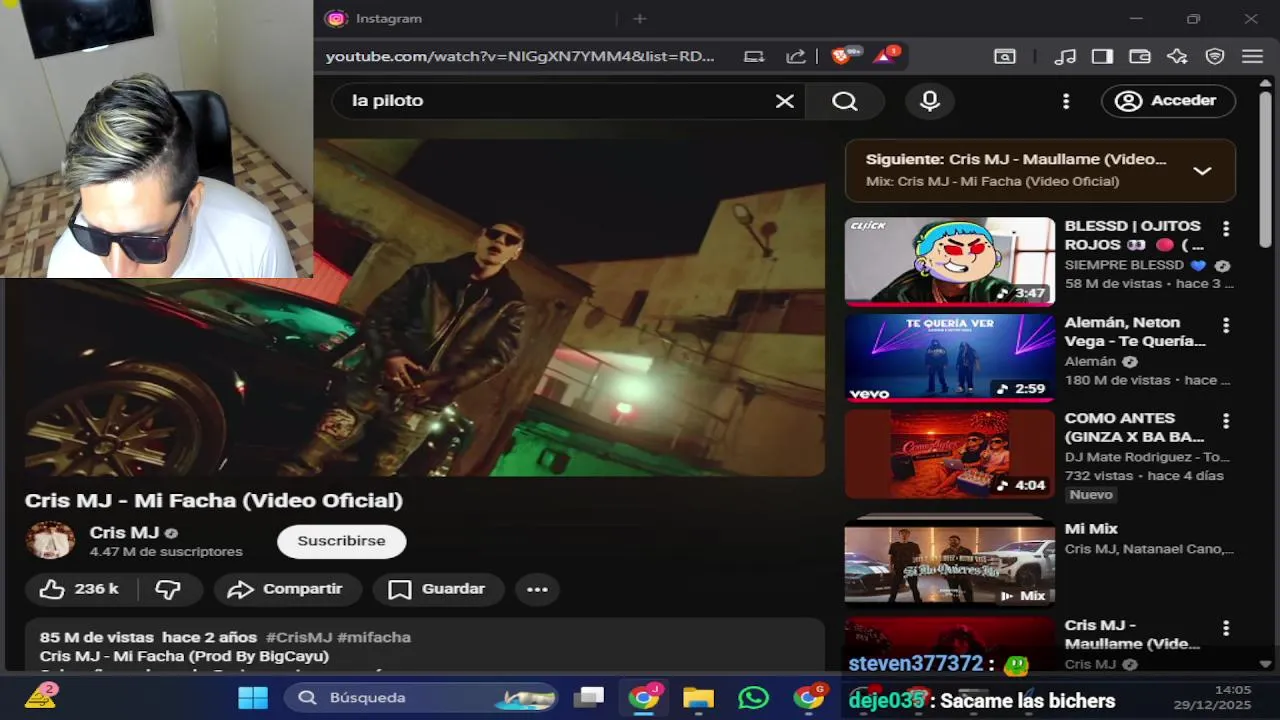The image size is (1280, 720).
Task: Click the Mi Mix title link
Action: pos(1091,528)
